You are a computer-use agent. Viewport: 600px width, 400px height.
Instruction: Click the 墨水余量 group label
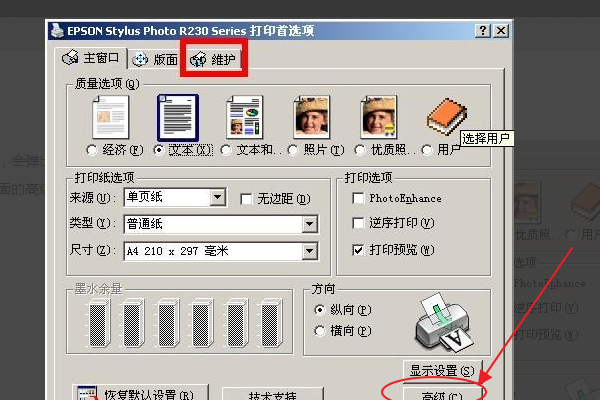click(x=98, y=289)
